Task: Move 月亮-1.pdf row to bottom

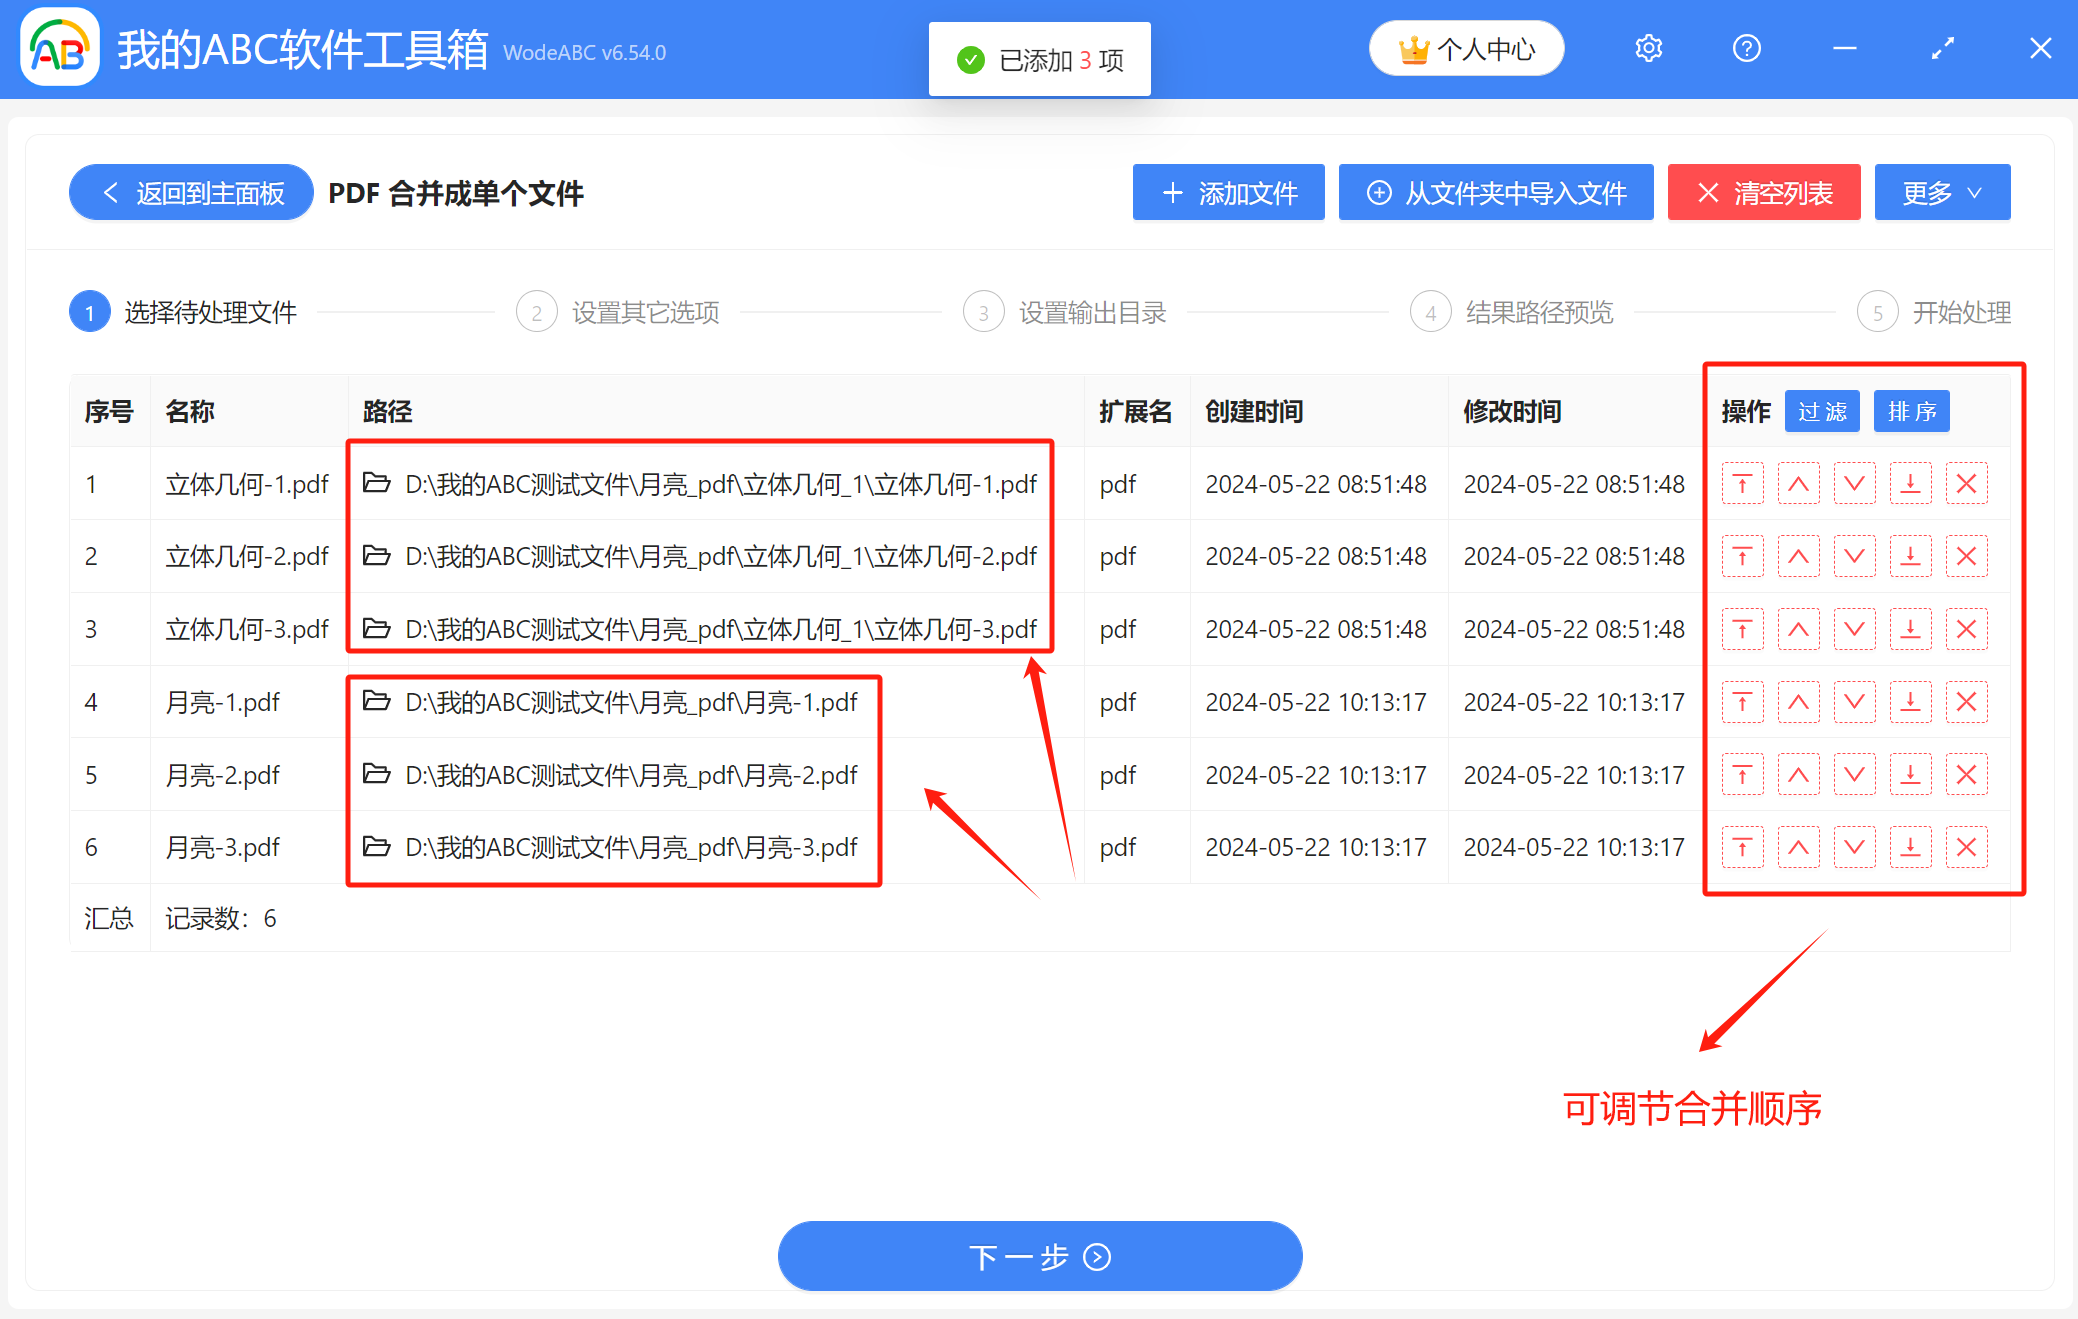Action: tap(1910, 702)
